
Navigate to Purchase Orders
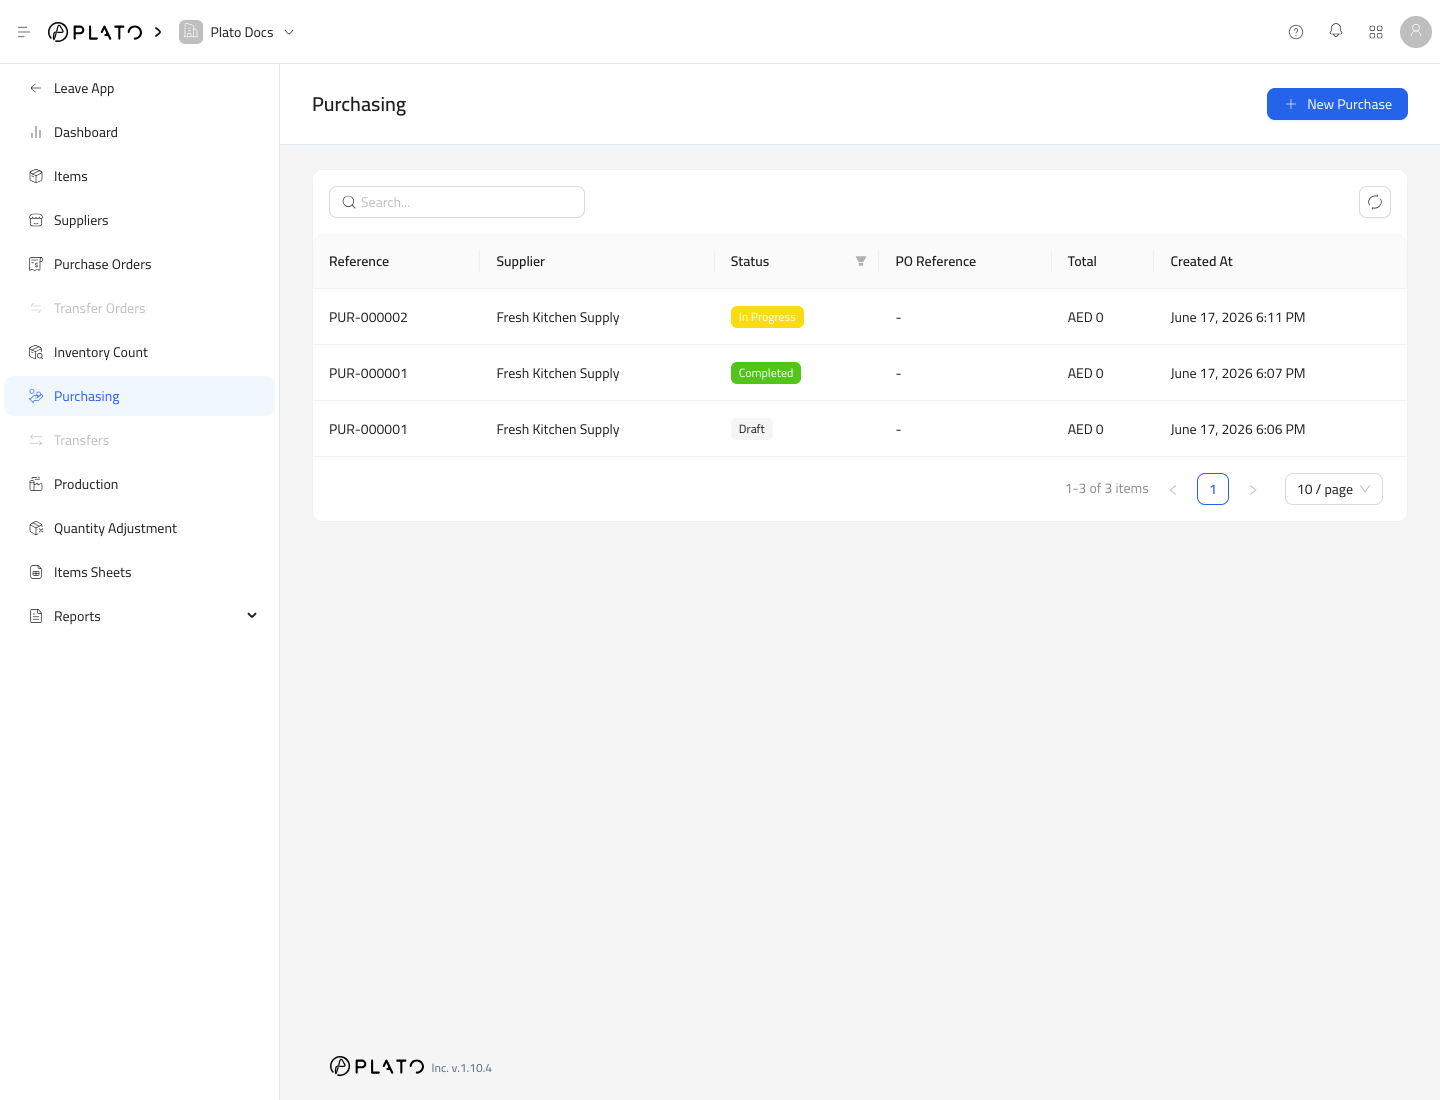[x=140, y=264]
